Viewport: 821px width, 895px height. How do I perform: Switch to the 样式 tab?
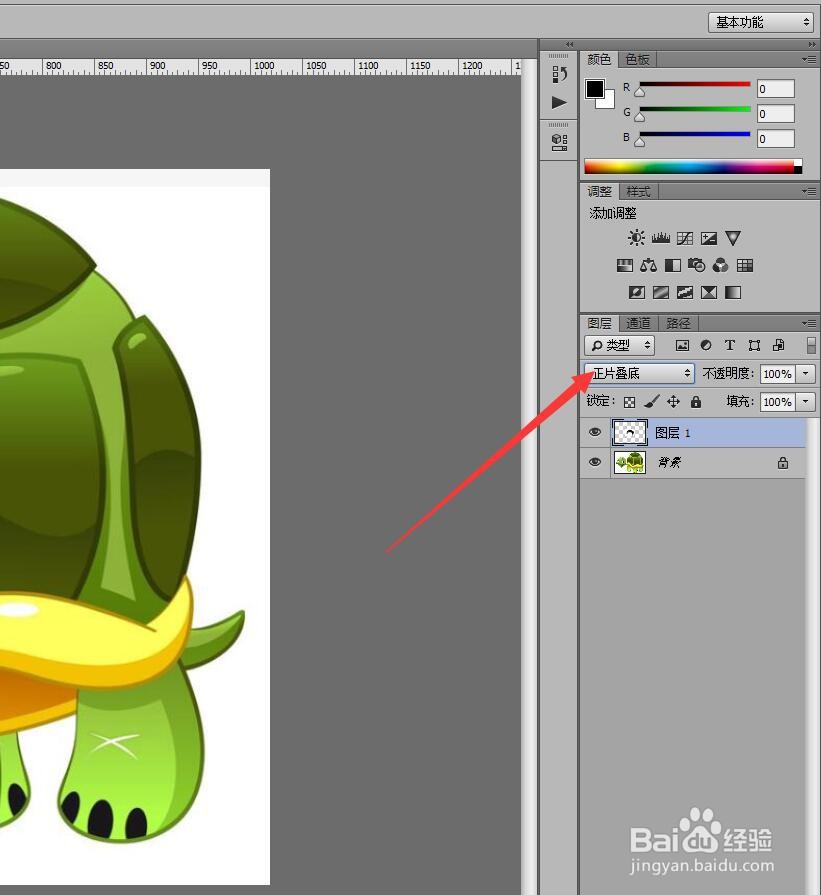tap(638, 192)
